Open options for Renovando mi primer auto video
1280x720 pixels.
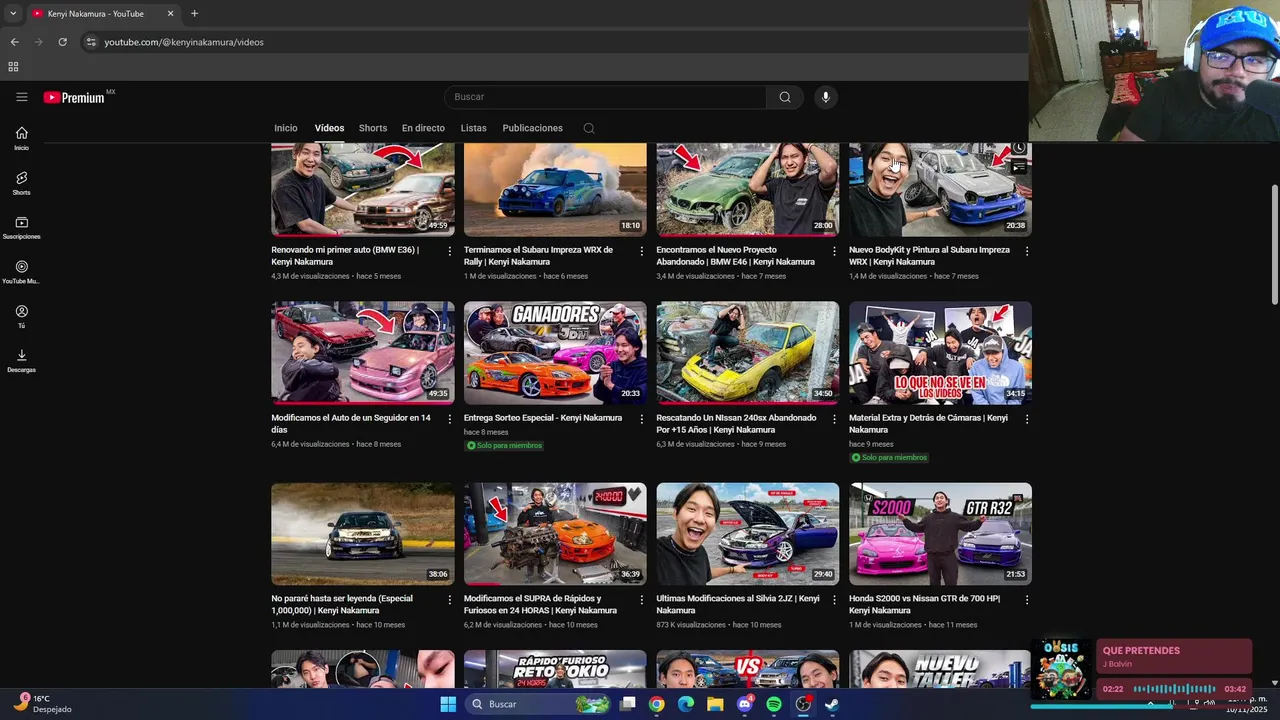pyautogui.click(x=449, y=251)
